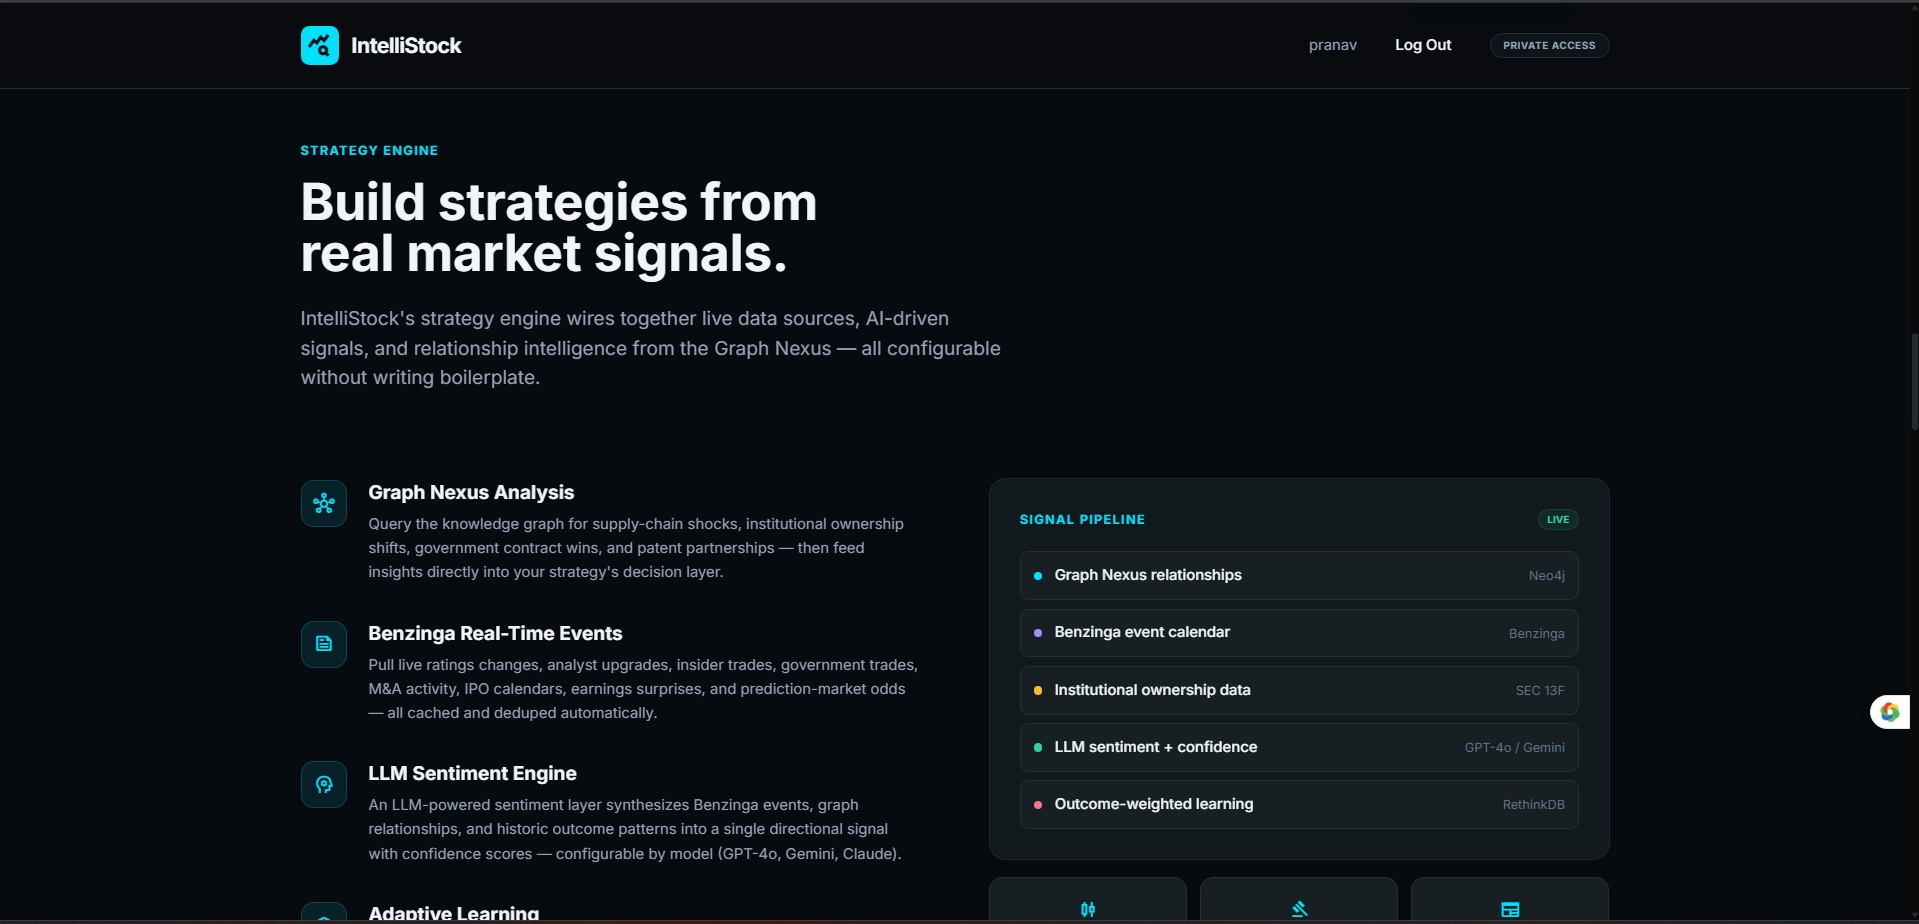
Task: Click the pranav username in header
Action: click(x=1332, y=45)
